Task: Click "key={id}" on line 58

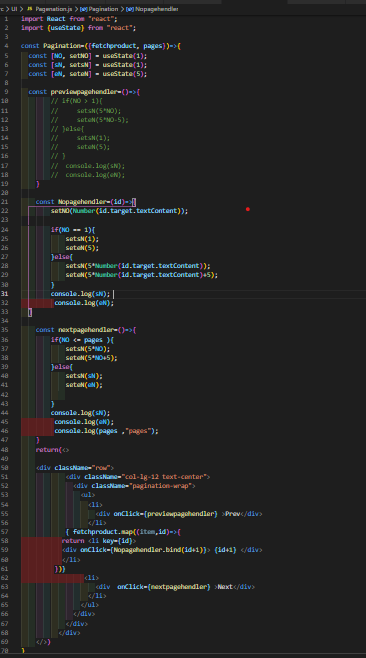Action: pyautogui.click(x=118, y=541)
